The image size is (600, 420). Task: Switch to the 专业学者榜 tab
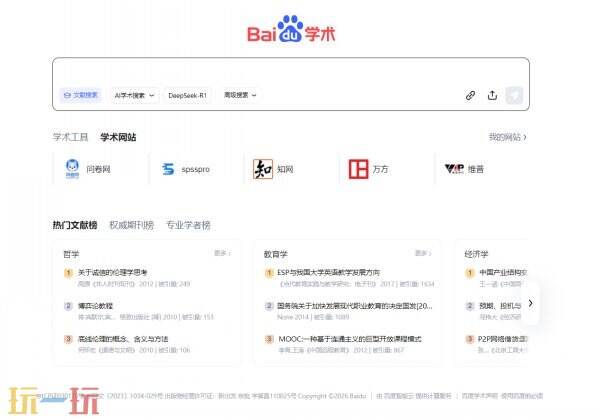tap(188, 225)
